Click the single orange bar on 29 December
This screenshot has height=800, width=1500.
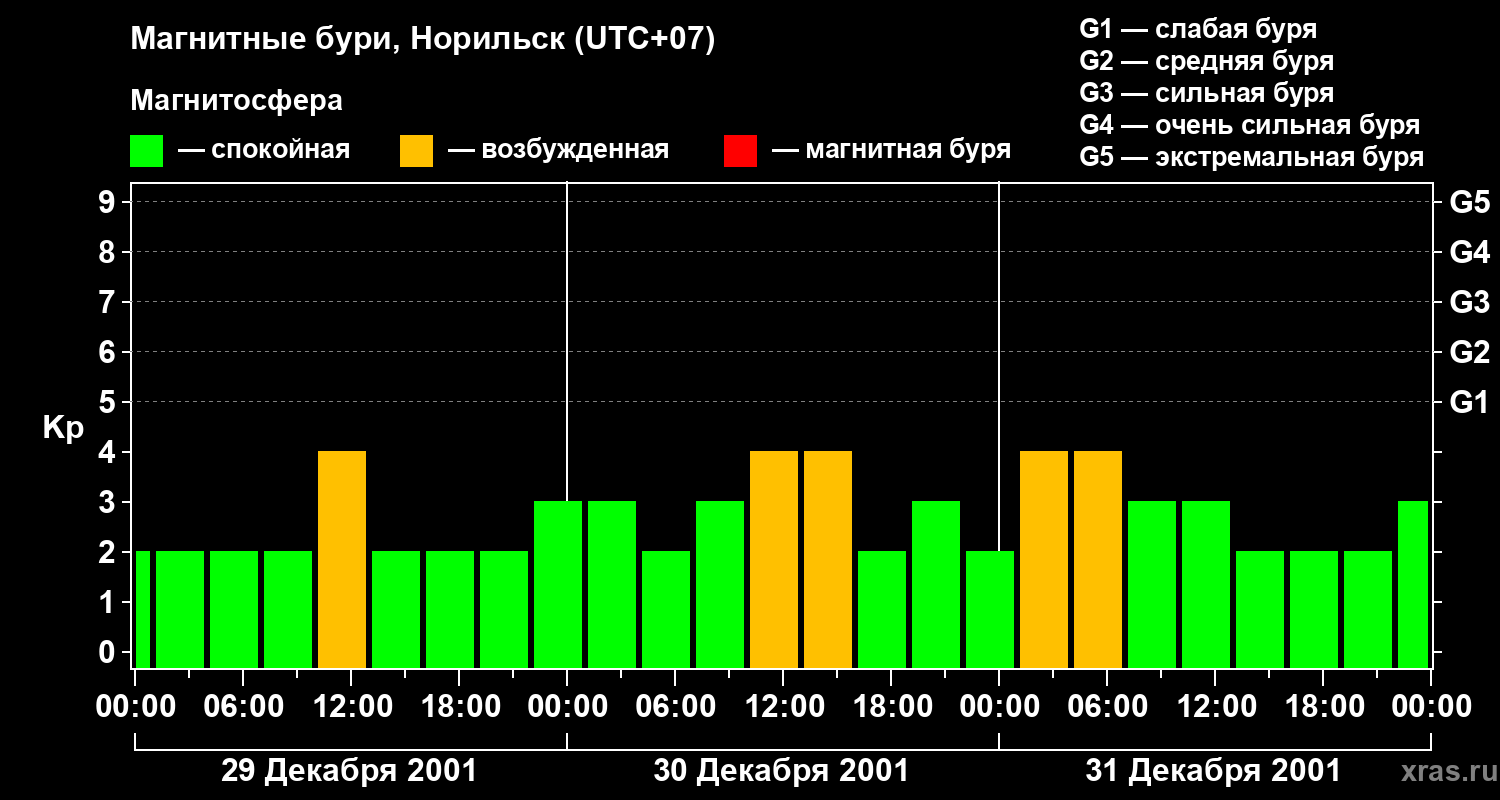tap(342, 560)
